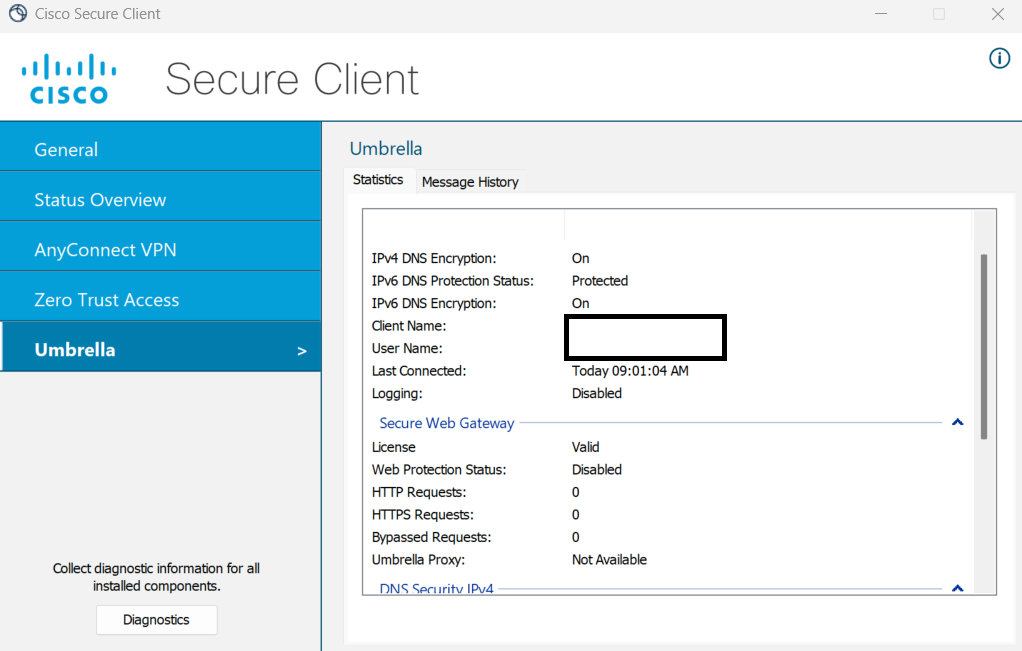Image resolution: width=1022 pixels, height=651 pixels.
Task: Open the General section in sidebar
Action: [160, 150]
